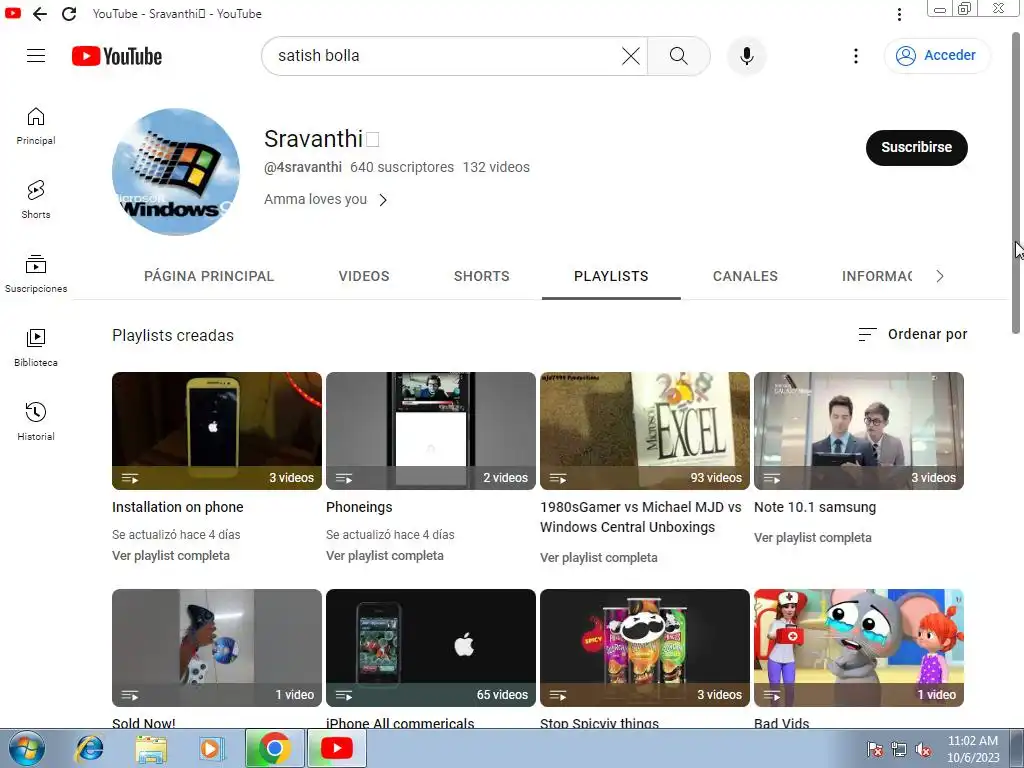Switch to the CANALES tab

tap(745, 276)
